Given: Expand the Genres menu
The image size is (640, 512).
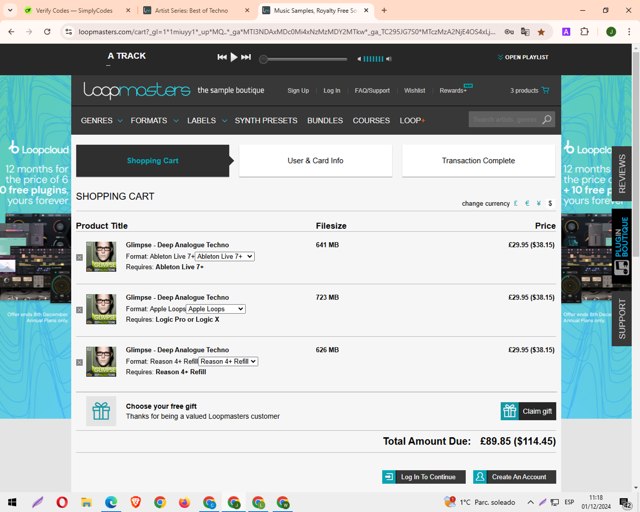Looking at the screenshot, I should (101, 120).
